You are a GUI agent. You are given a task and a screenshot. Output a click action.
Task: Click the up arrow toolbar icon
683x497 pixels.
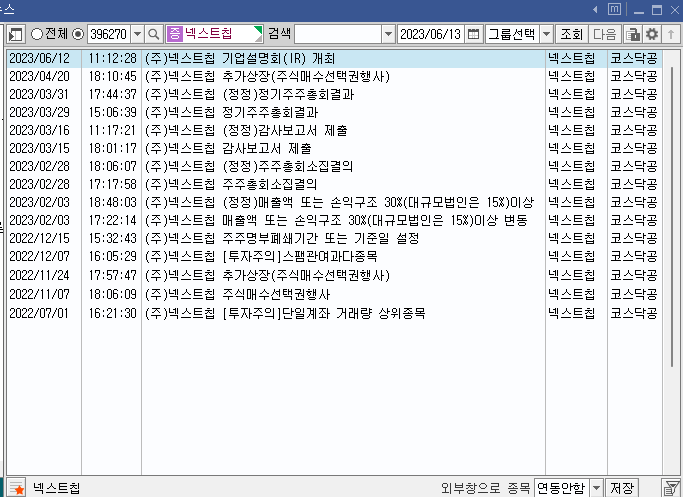(671, 34)
